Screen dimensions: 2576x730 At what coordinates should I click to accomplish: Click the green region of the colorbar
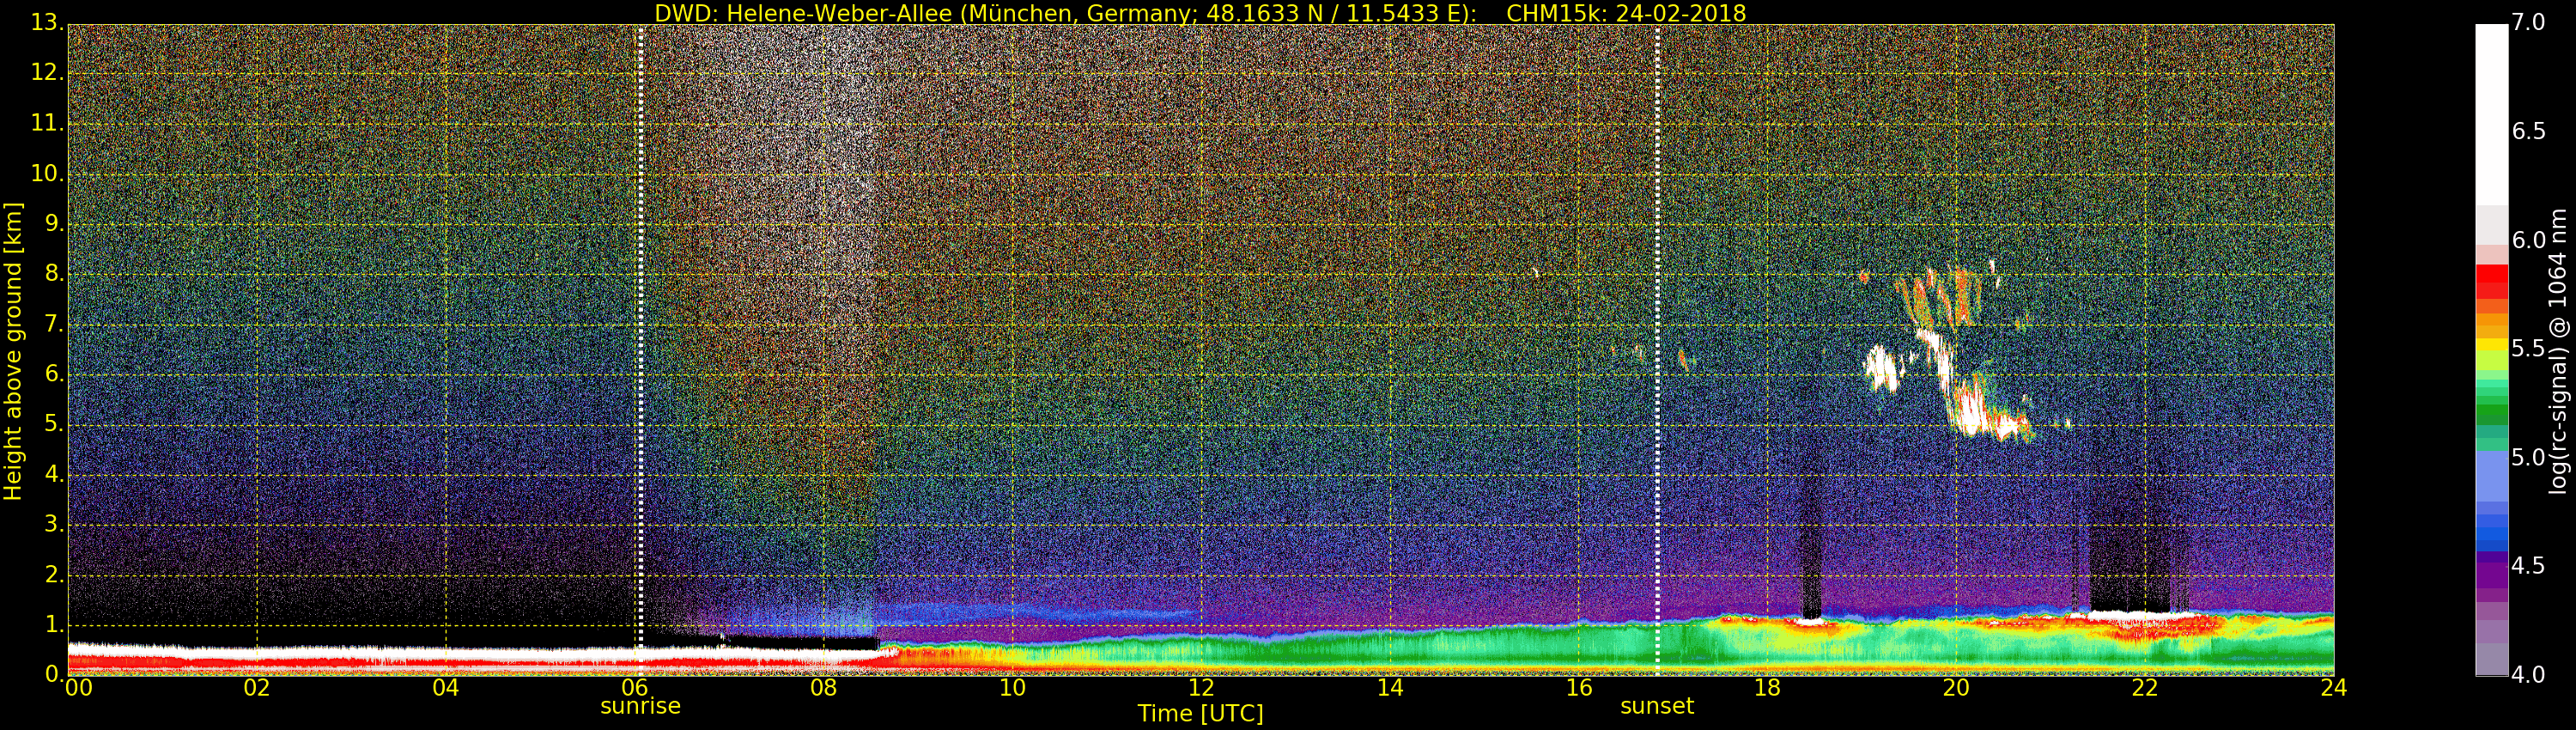(x=2491, y=410)
